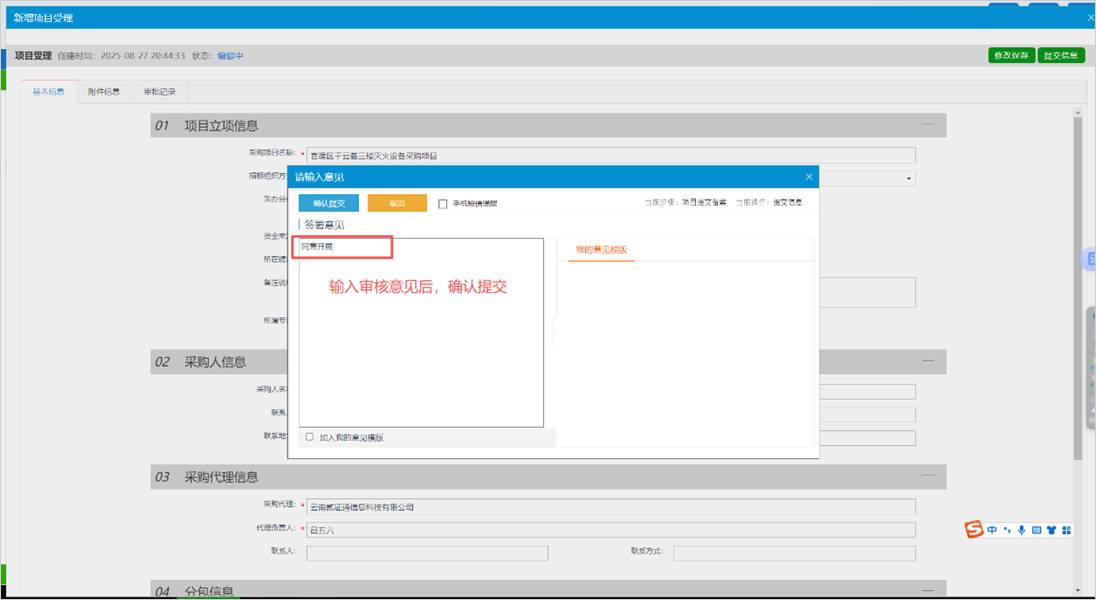Click the Sogou microphone voice input icon
1096x600 pixels.
(x=1021, y=530)
